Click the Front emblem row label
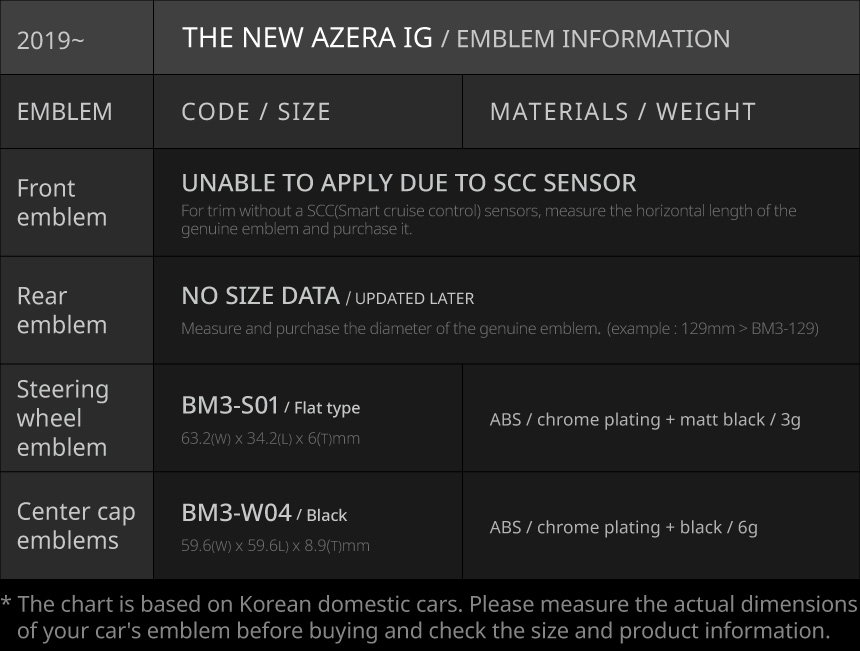The image size is (860, 651). (x=62, y=202)
